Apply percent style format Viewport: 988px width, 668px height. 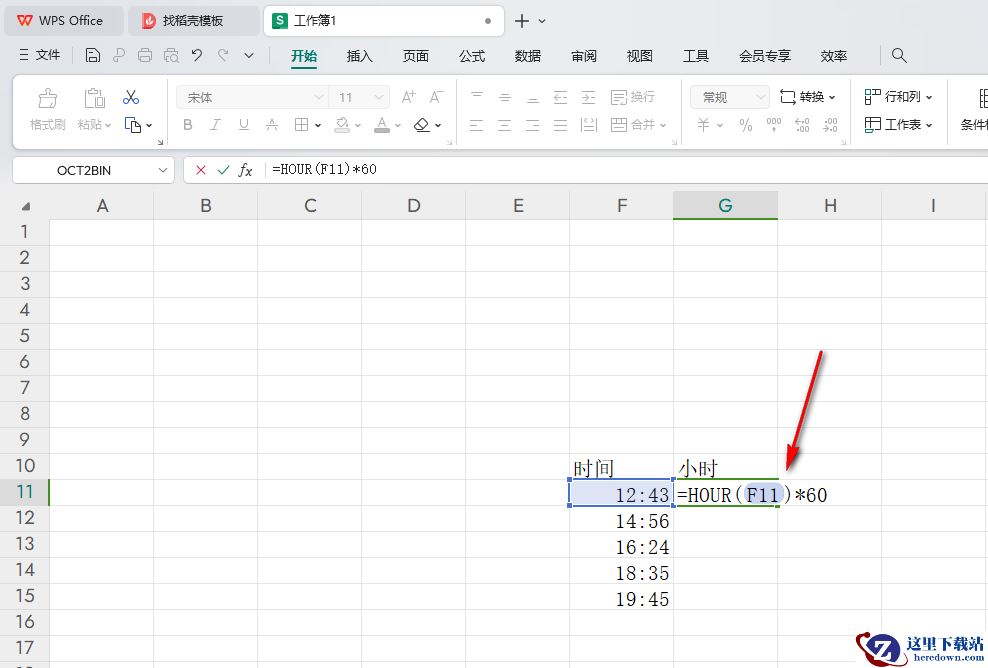tap(746, 125)
